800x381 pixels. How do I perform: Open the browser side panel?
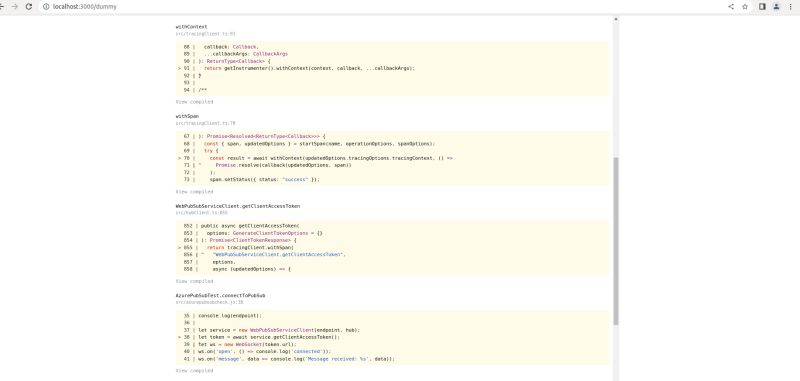click(x=762, y=7)
